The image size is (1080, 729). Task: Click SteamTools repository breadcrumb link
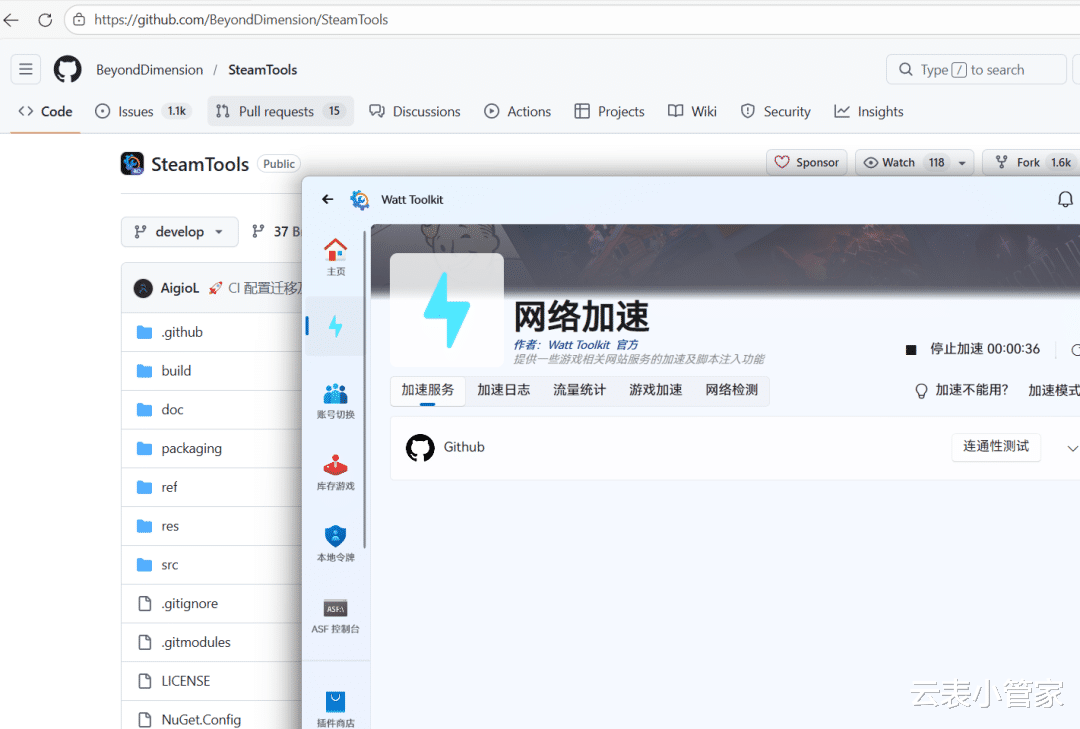click(262, 70)
